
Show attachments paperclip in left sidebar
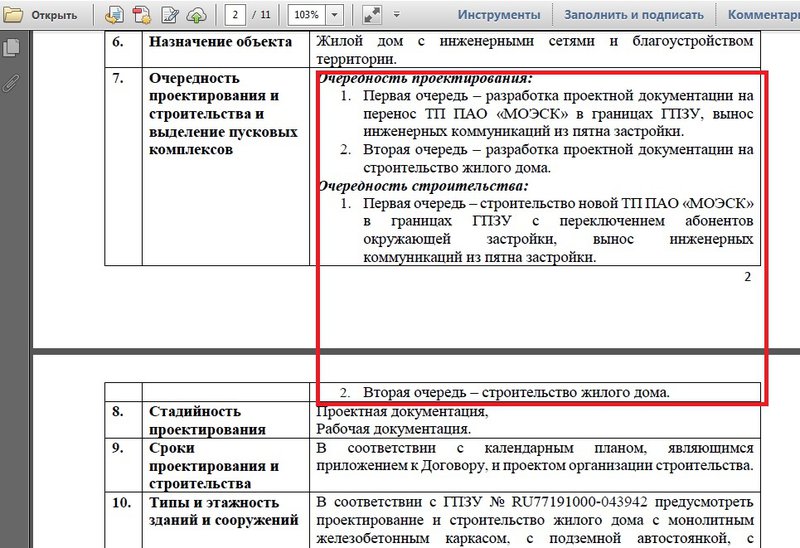tap(11, 82)
